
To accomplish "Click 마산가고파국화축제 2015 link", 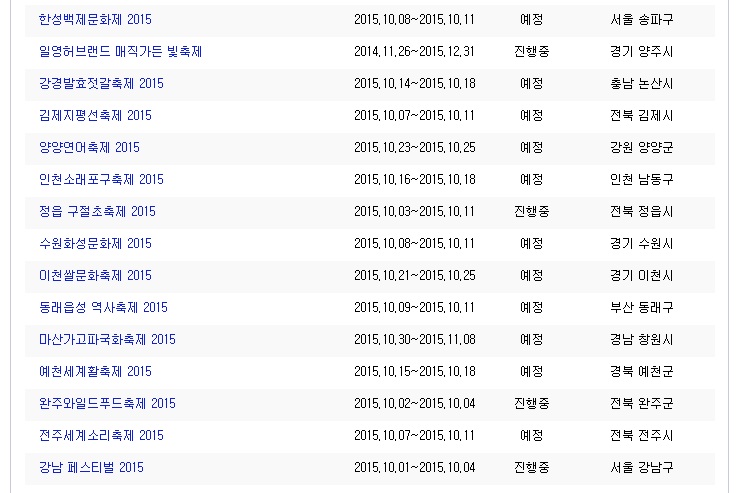I will tap(107, 339).
